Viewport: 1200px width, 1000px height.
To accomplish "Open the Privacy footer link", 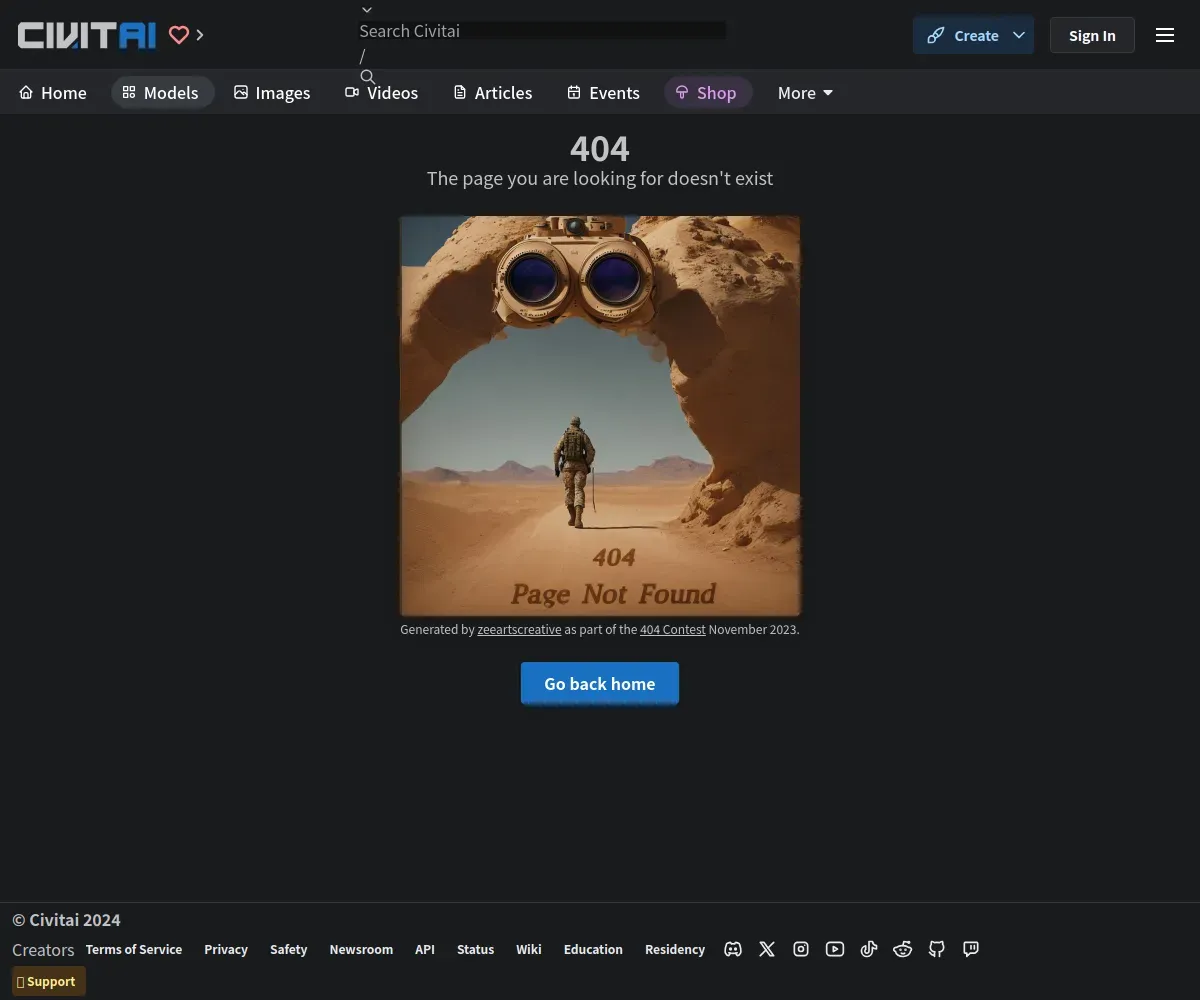I will (x=226, y=949).
